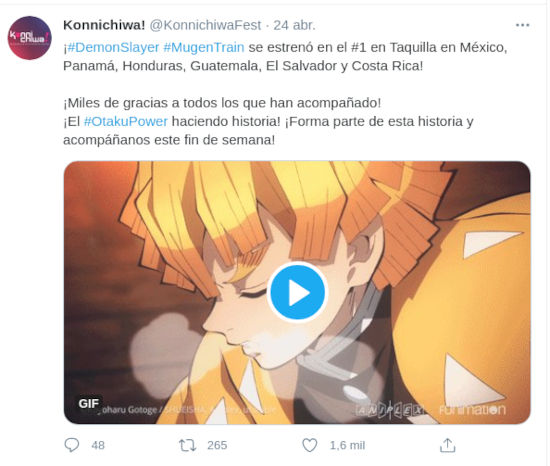Open the anime GIF thumbnail image
550x466 pixels.
(297, 293)
